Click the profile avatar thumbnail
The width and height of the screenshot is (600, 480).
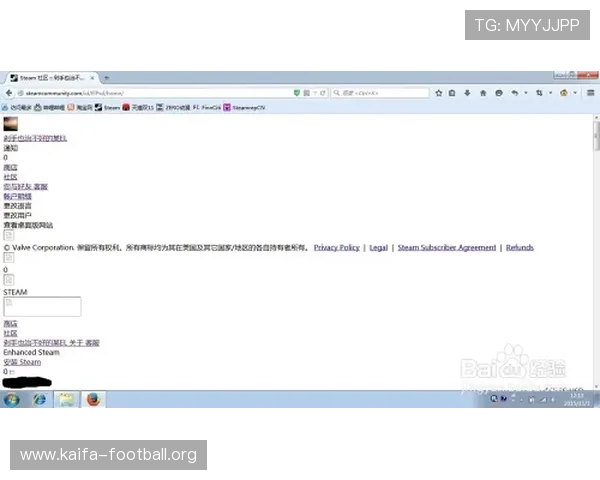[x=11, y=124]
